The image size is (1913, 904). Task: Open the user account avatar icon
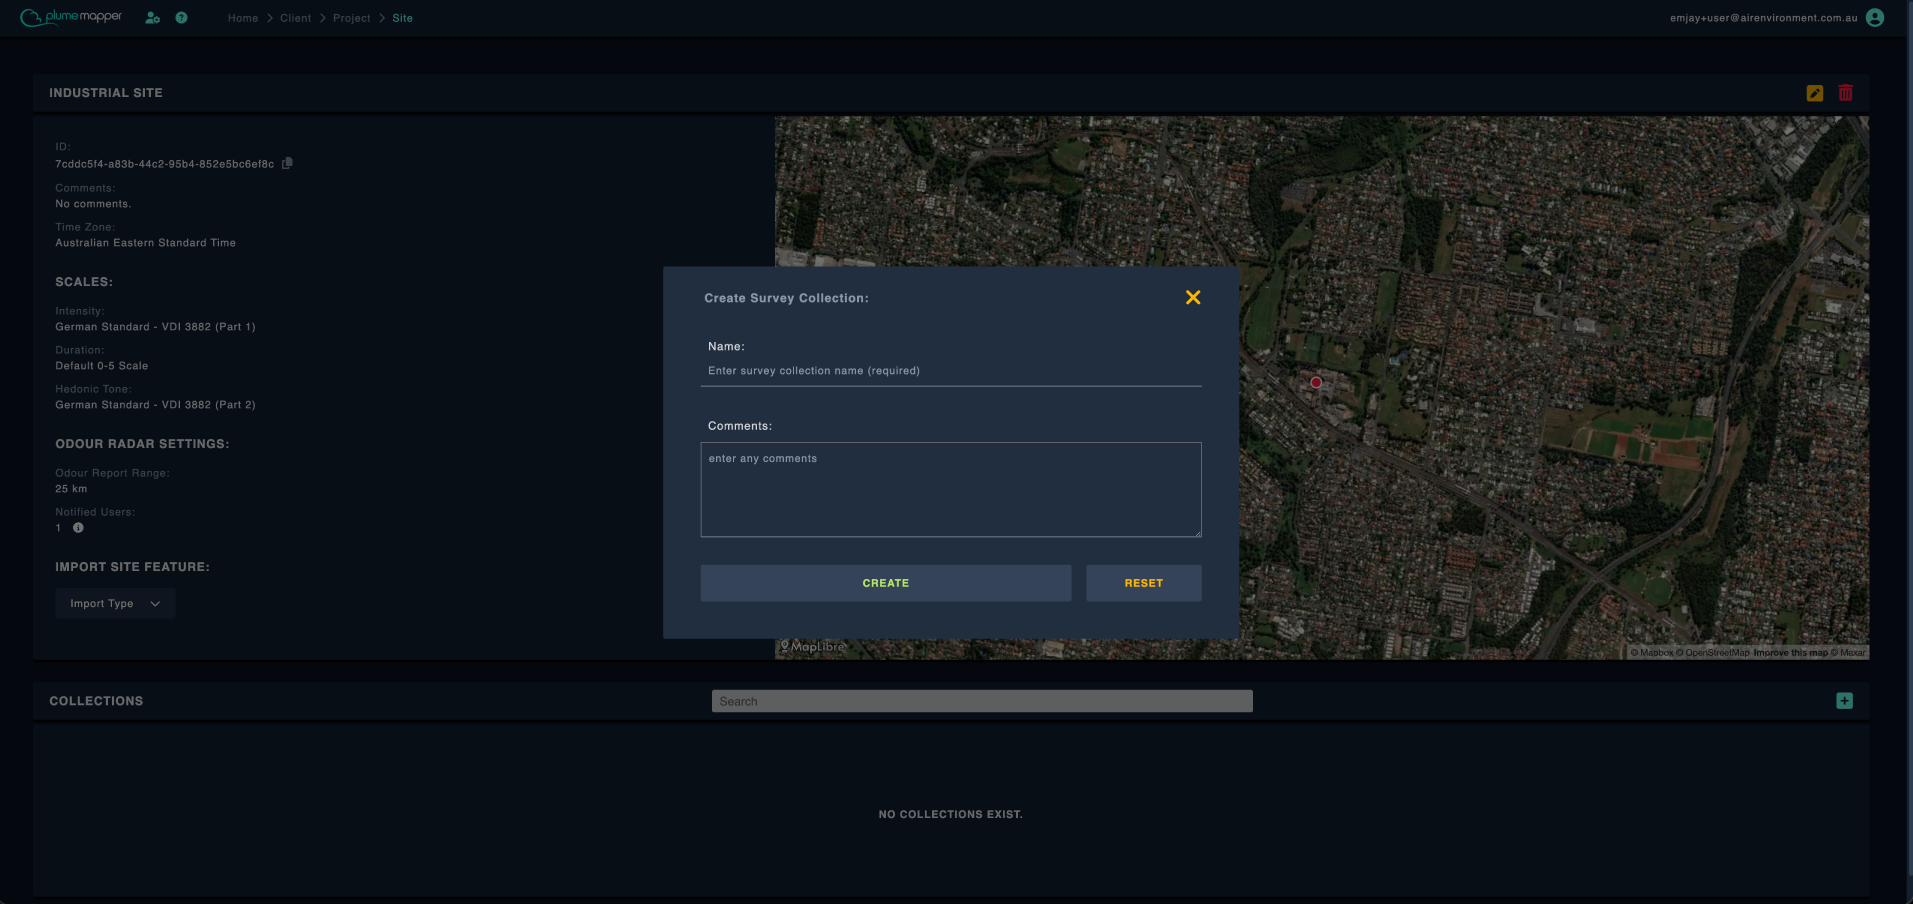click(1875, 18)
